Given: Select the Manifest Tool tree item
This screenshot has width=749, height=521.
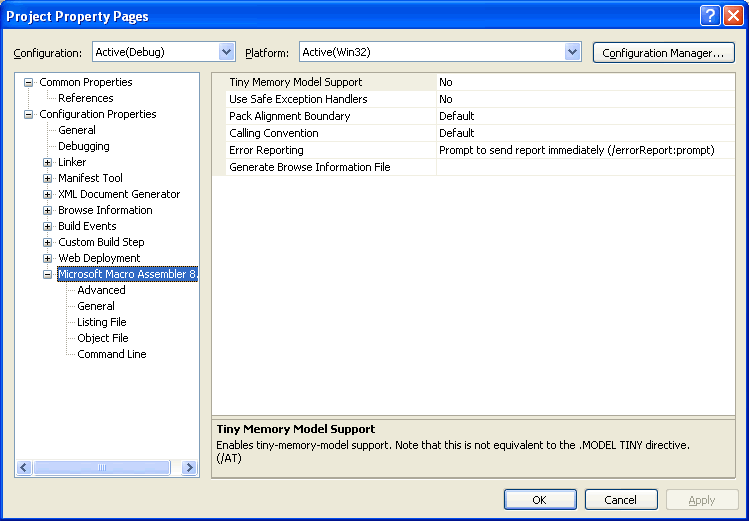Looking at the screenshot, I should [90, 178].
